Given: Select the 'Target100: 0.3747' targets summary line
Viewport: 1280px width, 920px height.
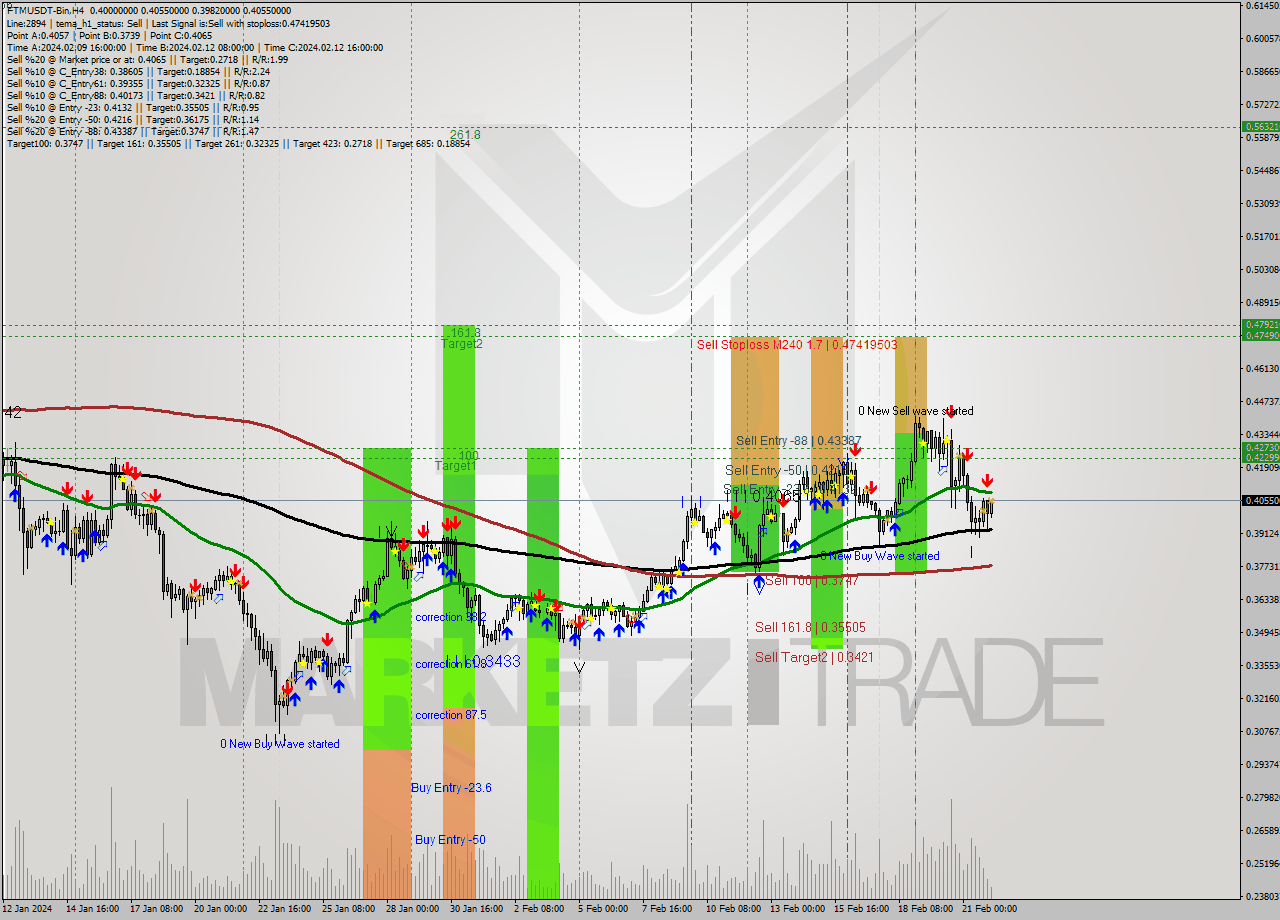Looking at the screenshot, I should [238, 143].
